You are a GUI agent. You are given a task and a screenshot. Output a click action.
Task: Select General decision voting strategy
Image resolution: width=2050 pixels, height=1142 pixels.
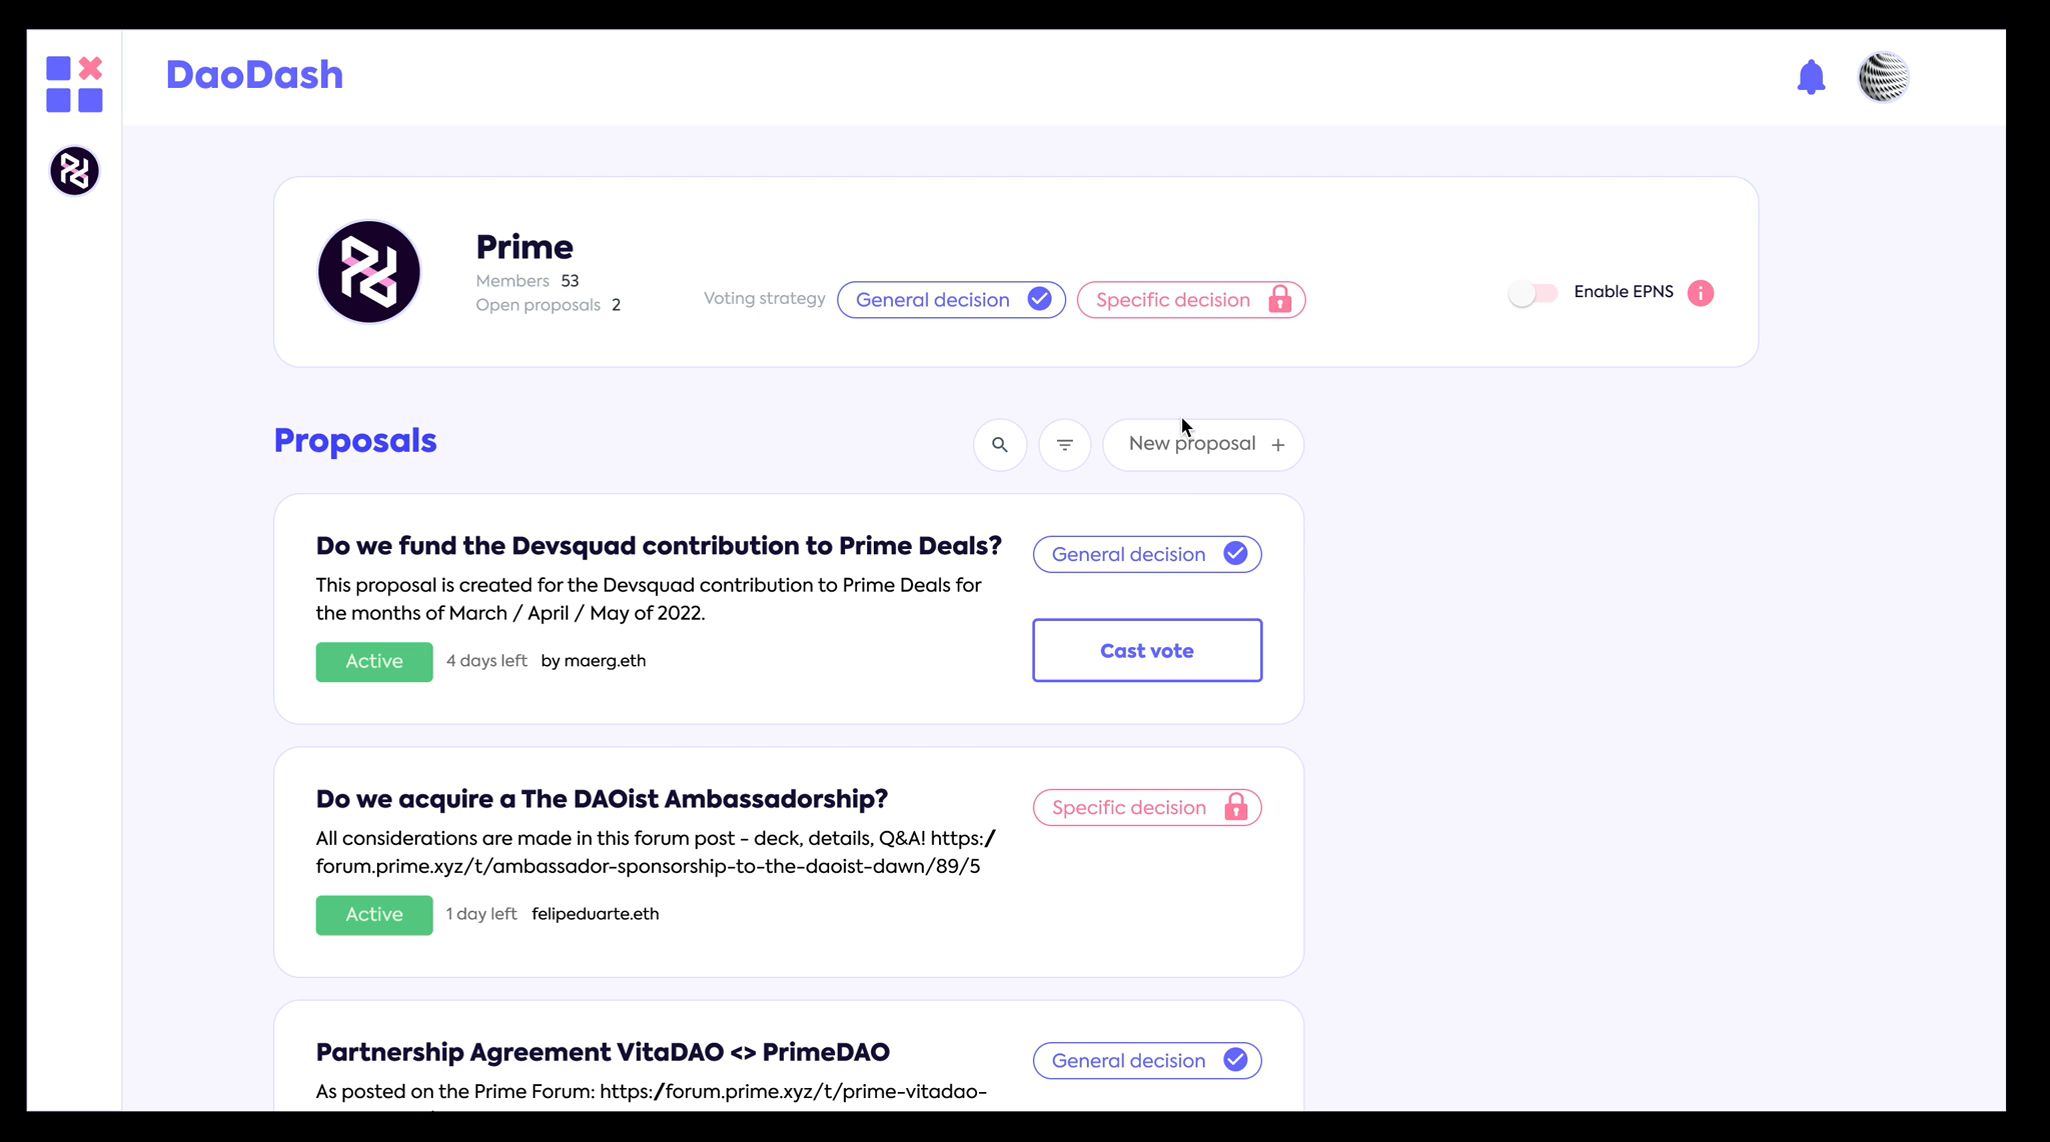pos(951,300)
